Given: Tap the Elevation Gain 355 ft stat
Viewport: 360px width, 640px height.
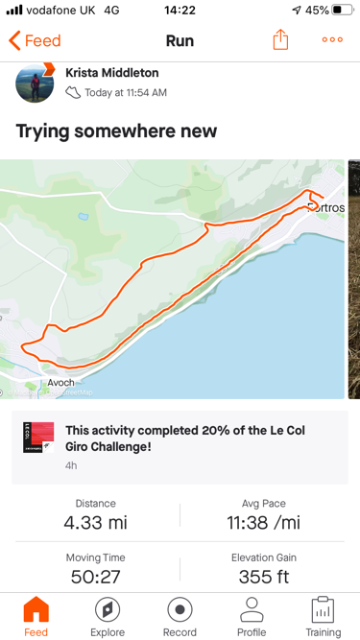Looking at the screenshot, I should tap(264, 569).
